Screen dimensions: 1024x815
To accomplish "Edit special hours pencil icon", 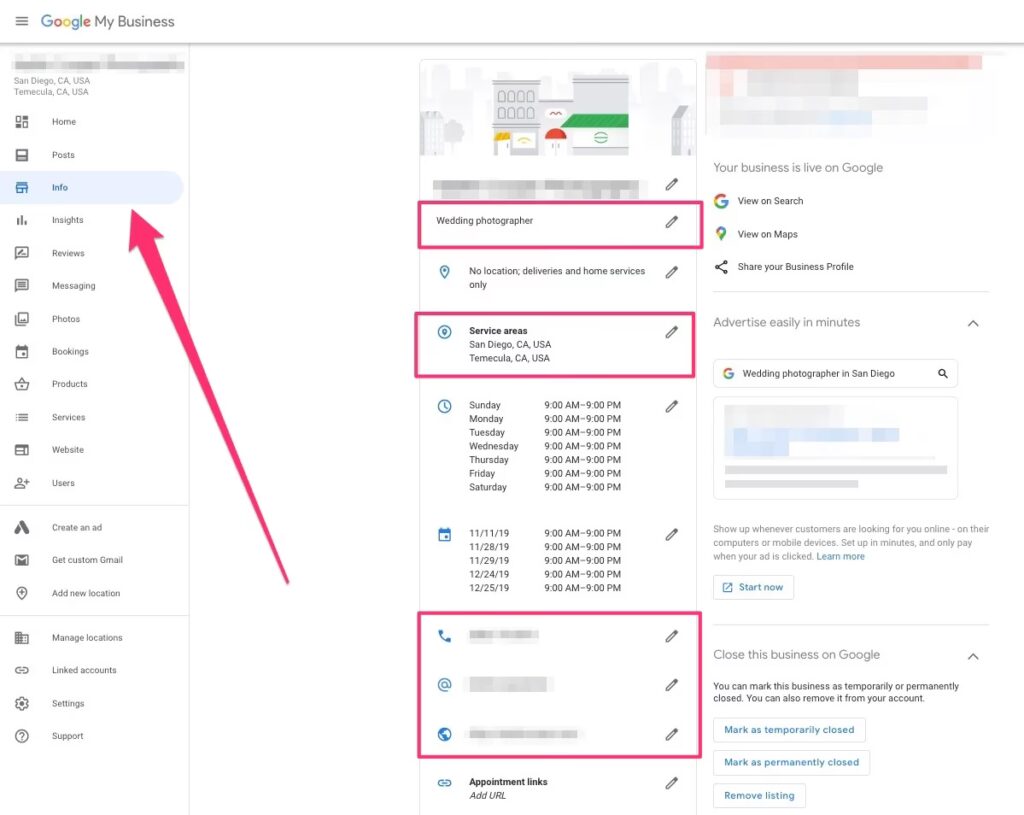I will (x=672, y=535).
